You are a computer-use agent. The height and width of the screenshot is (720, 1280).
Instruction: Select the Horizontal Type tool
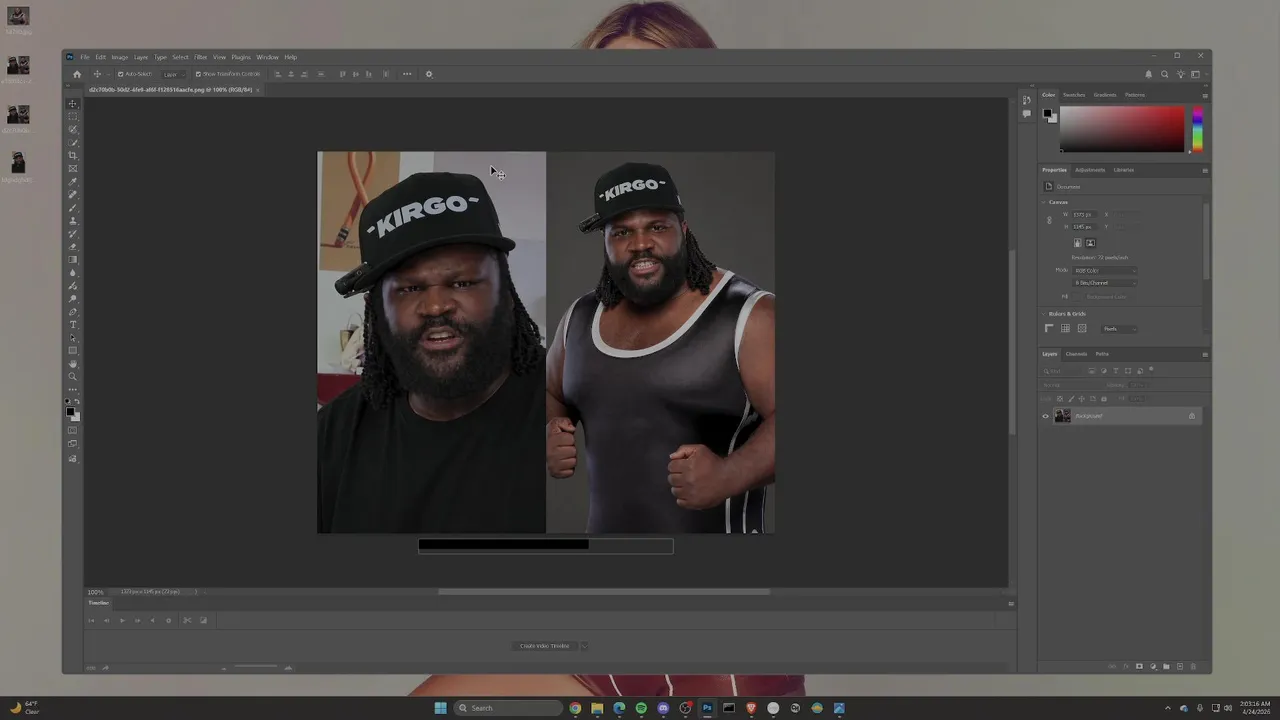tap(72, 323)
